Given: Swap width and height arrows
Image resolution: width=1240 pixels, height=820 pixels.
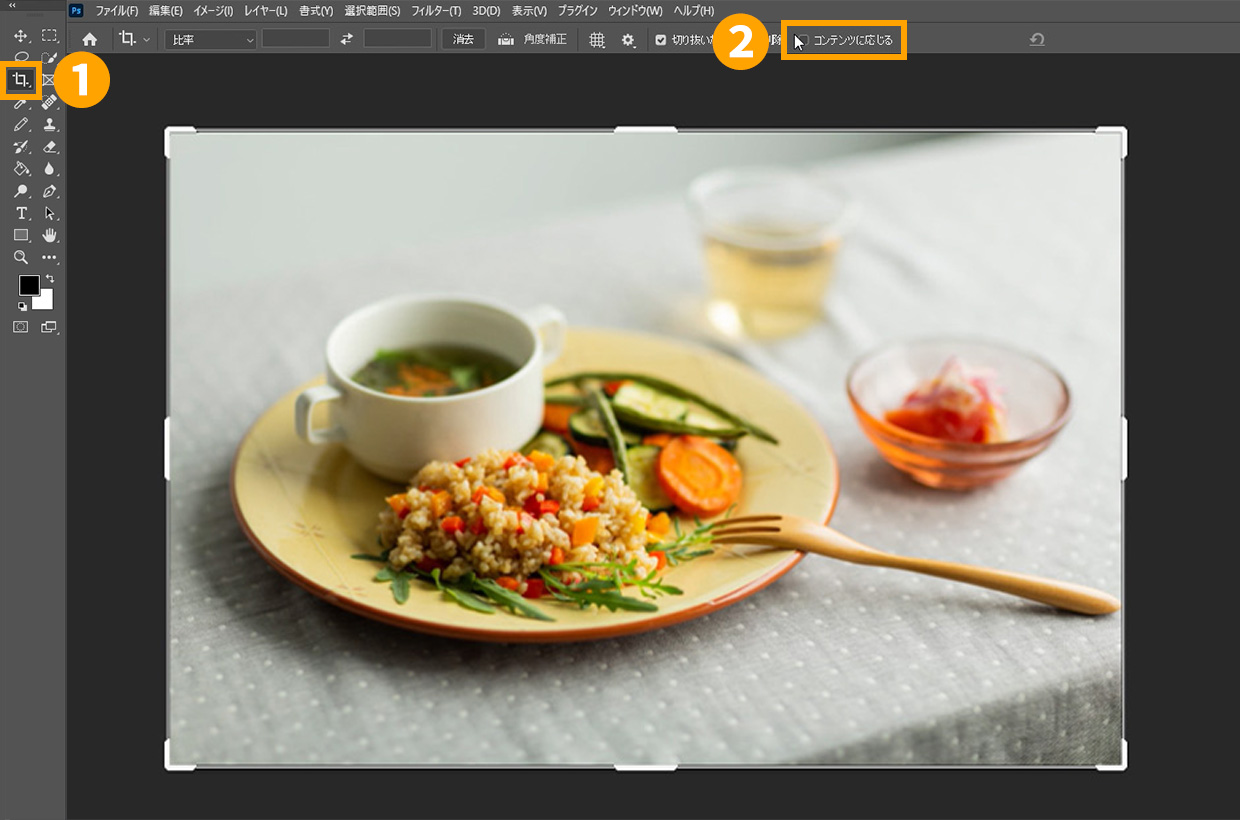Looking at the screenshot, I should click(x=346, y=39).
